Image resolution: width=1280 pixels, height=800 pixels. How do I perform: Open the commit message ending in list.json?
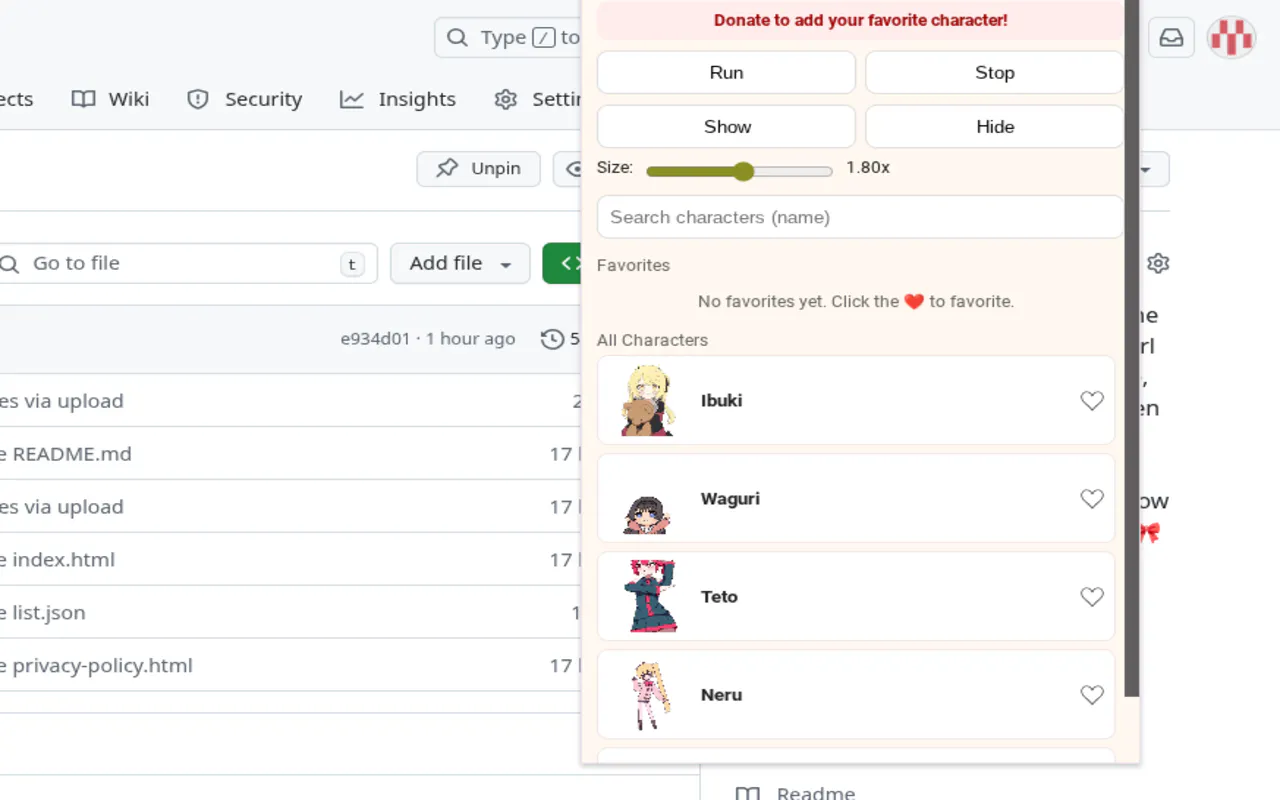43,613
